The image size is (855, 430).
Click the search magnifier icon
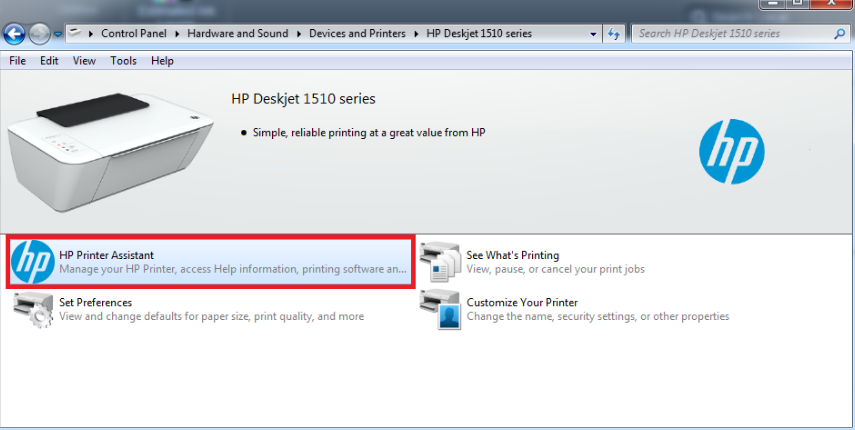pos(840,34)
